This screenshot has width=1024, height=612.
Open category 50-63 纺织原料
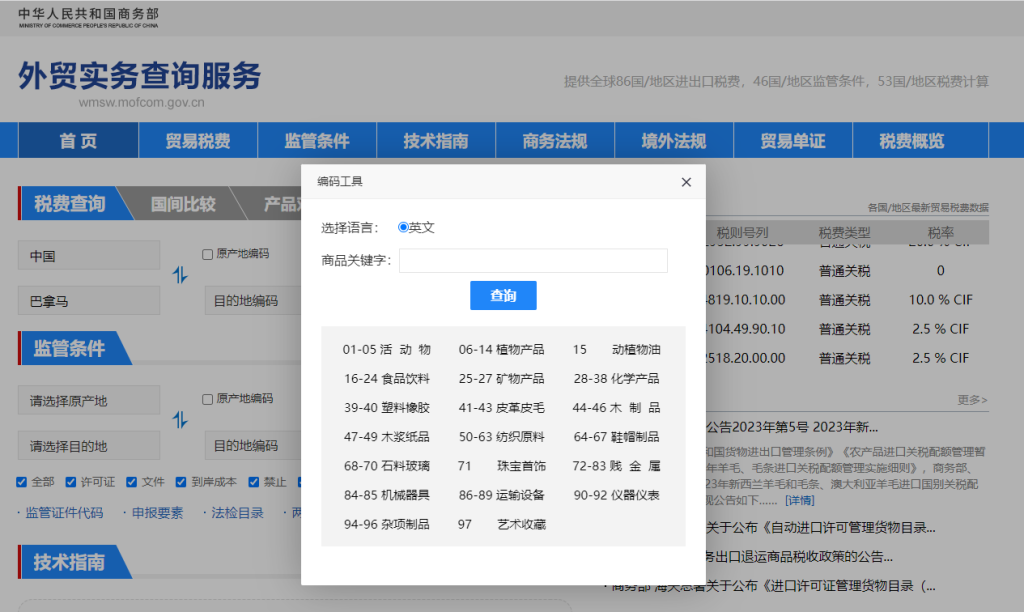502,437
